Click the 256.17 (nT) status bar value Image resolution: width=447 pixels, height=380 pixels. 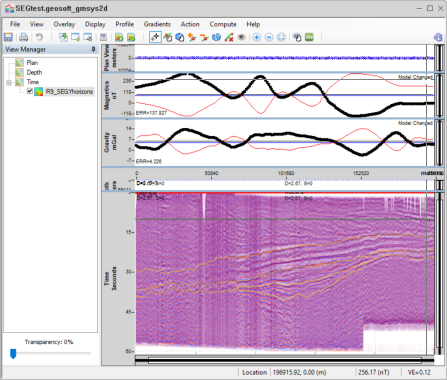pyautogui.click(x=374, y=372)
